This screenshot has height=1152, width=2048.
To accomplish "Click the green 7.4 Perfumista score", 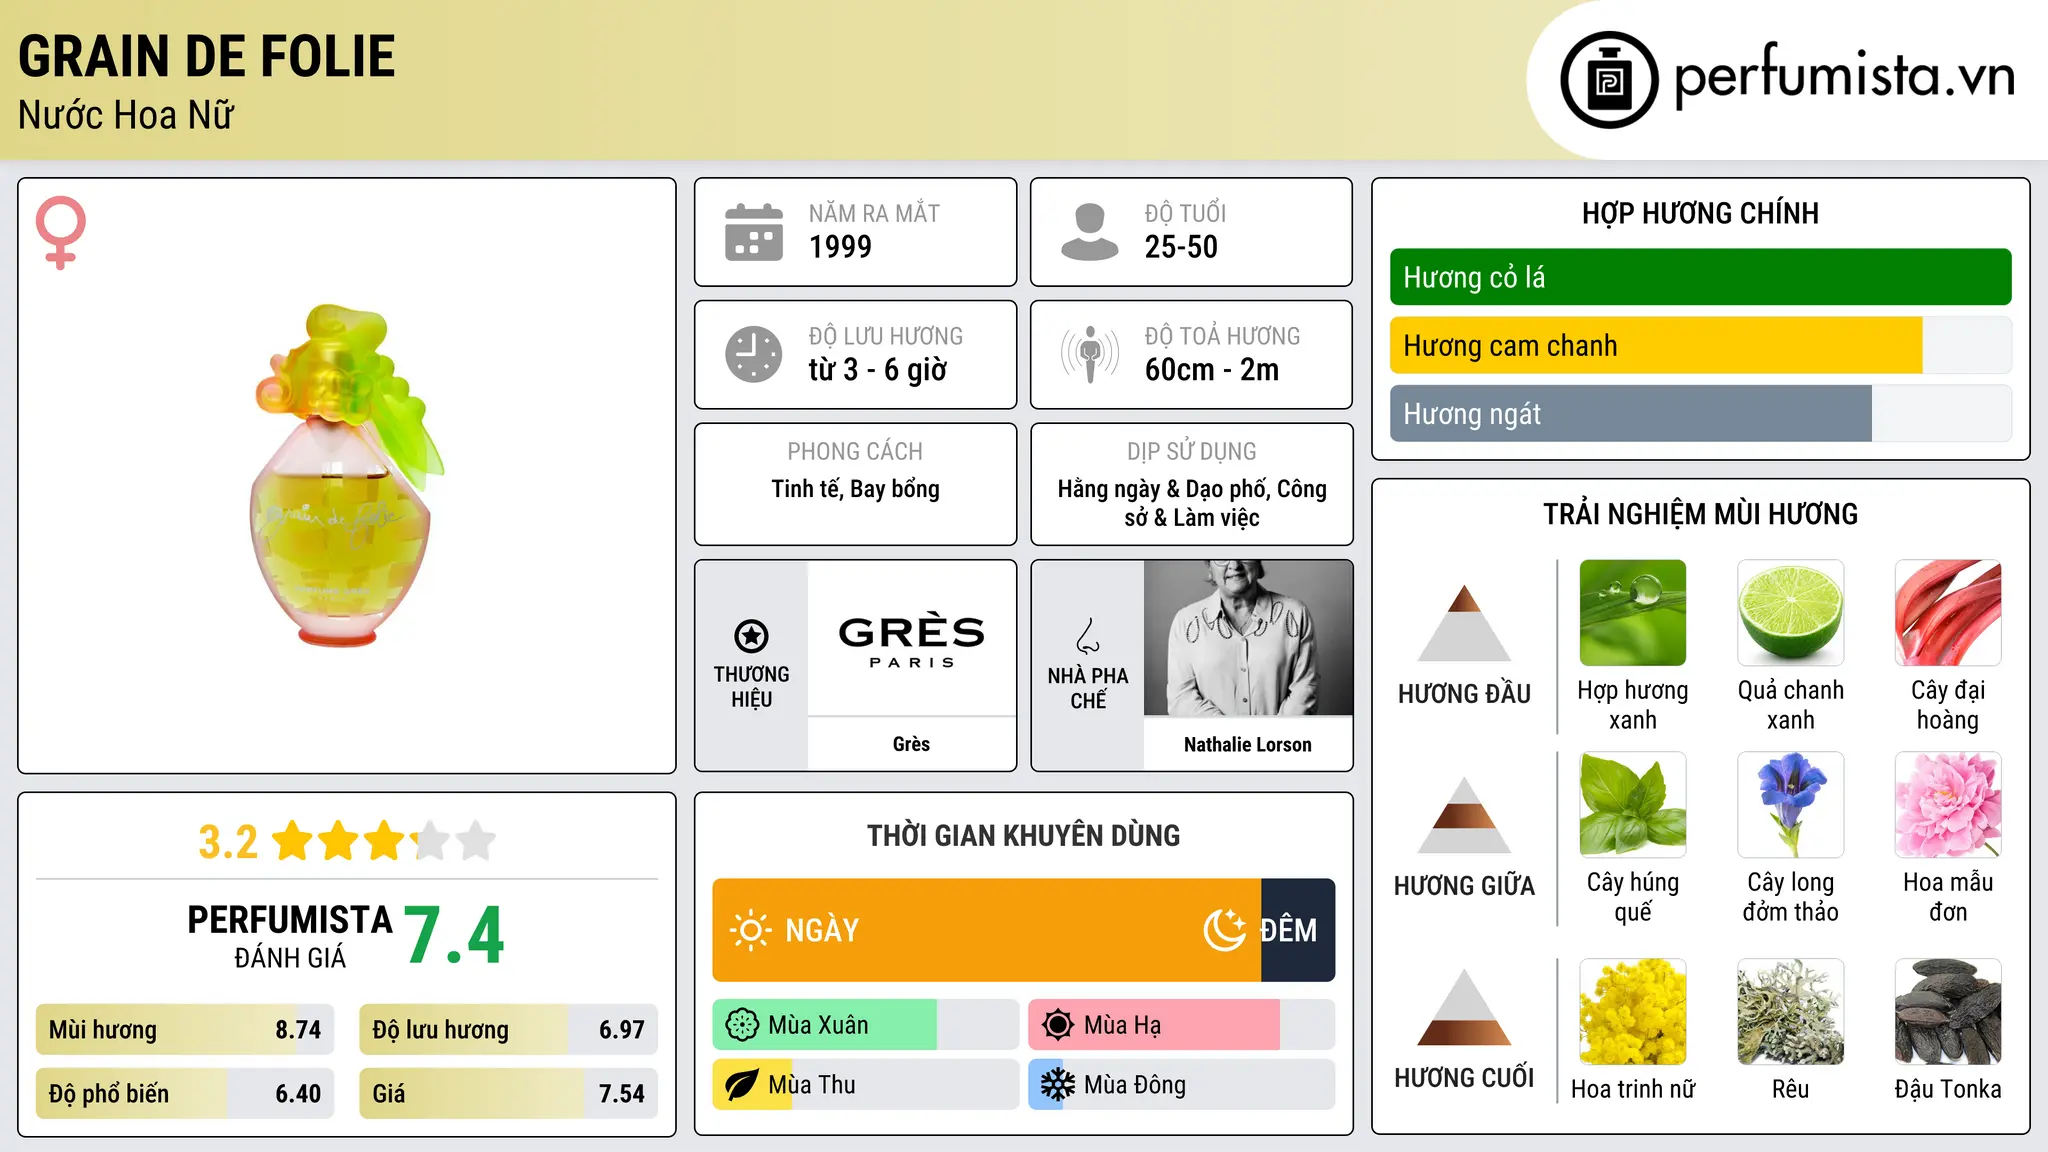I will [x=455, y=935].
